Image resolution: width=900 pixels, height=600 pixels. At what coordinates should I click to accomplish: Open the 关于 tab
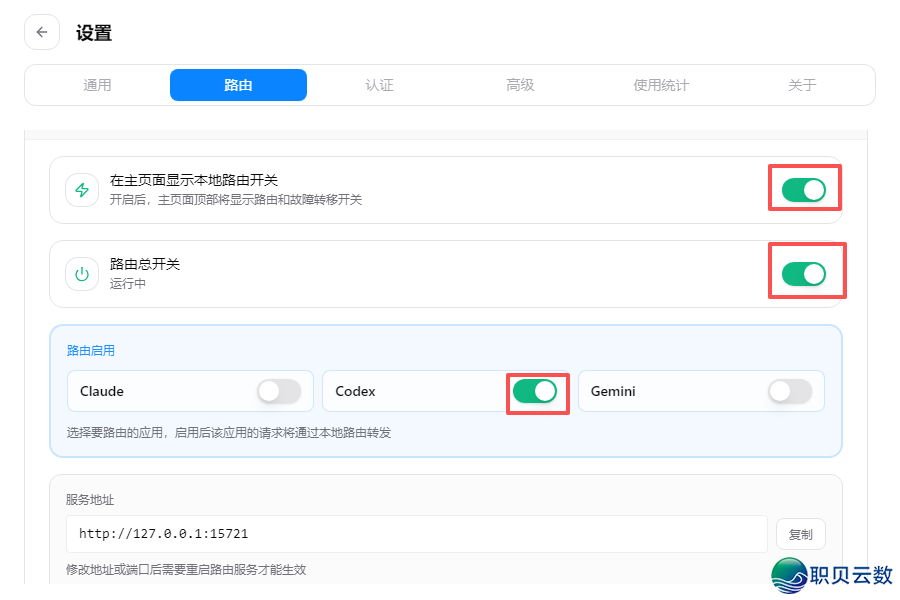pyautogui.click(x=802, y=85)
